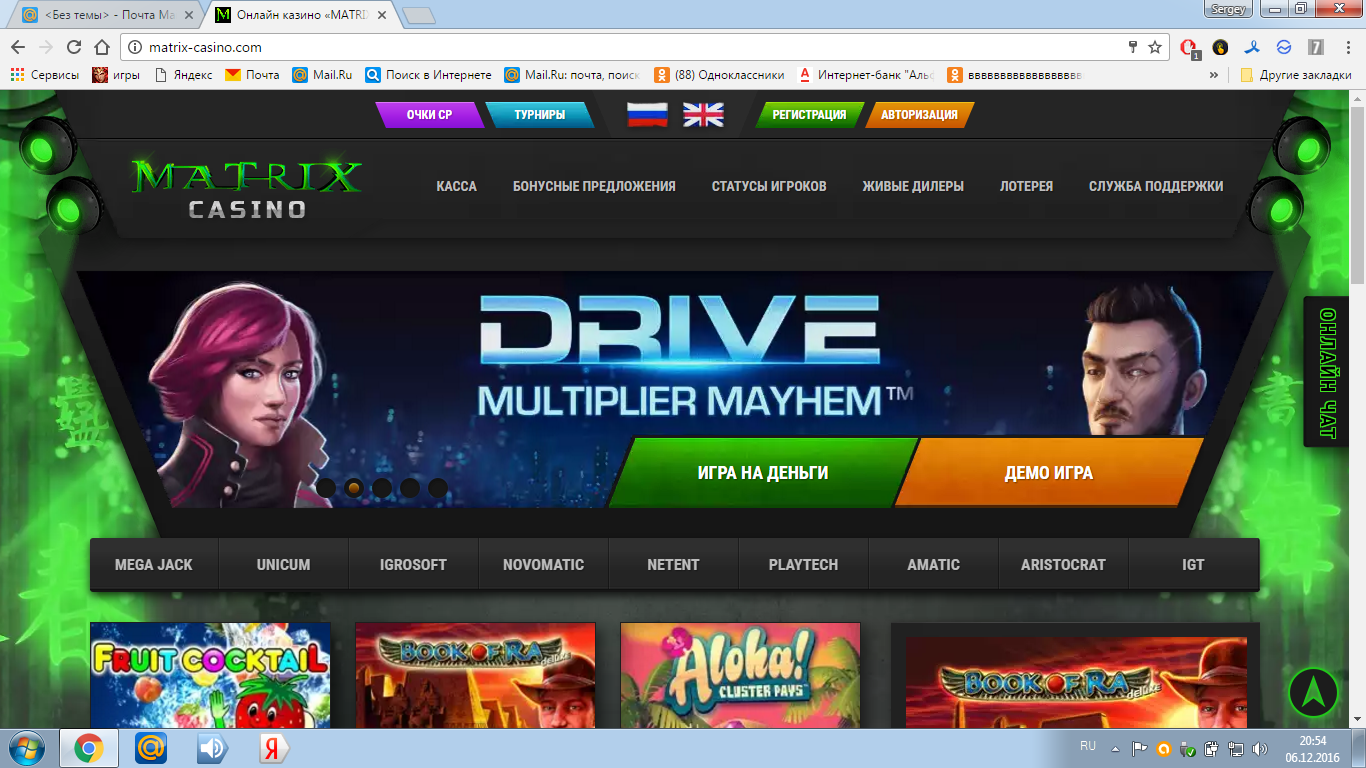Close the Почта Mail.Ru tab
This screenshot has width=1366, height=768.
187,16
